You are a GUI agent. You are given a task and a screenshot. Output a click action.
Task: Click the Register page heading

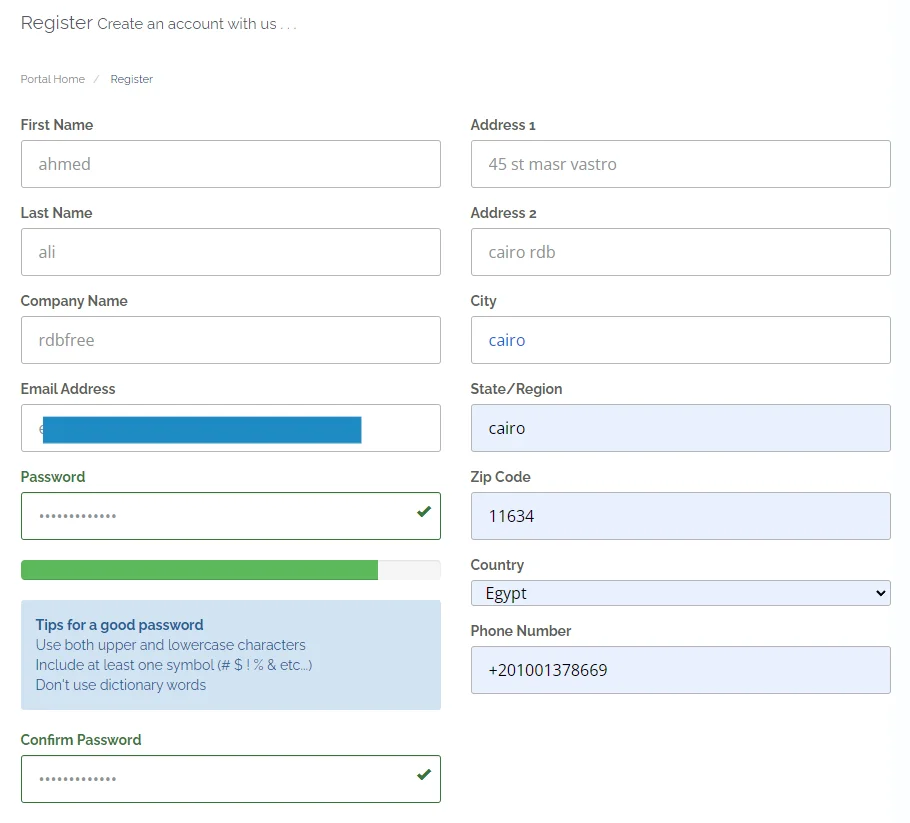56,22
